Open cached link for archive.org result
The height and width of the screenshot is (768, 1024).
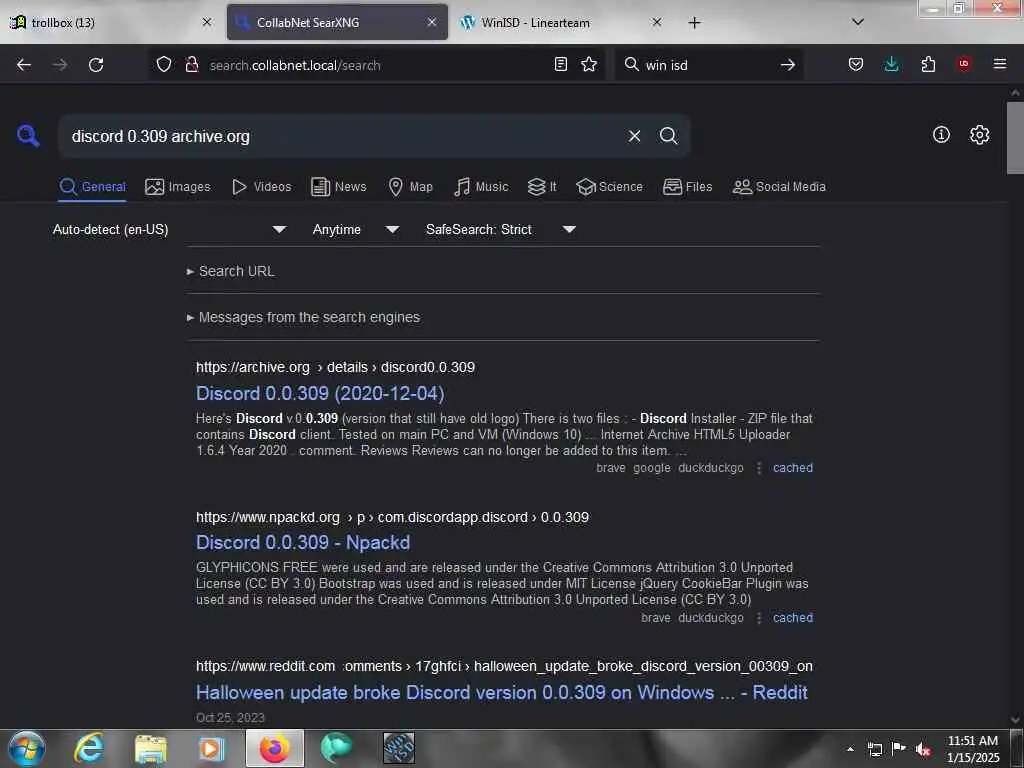(793, 468)
